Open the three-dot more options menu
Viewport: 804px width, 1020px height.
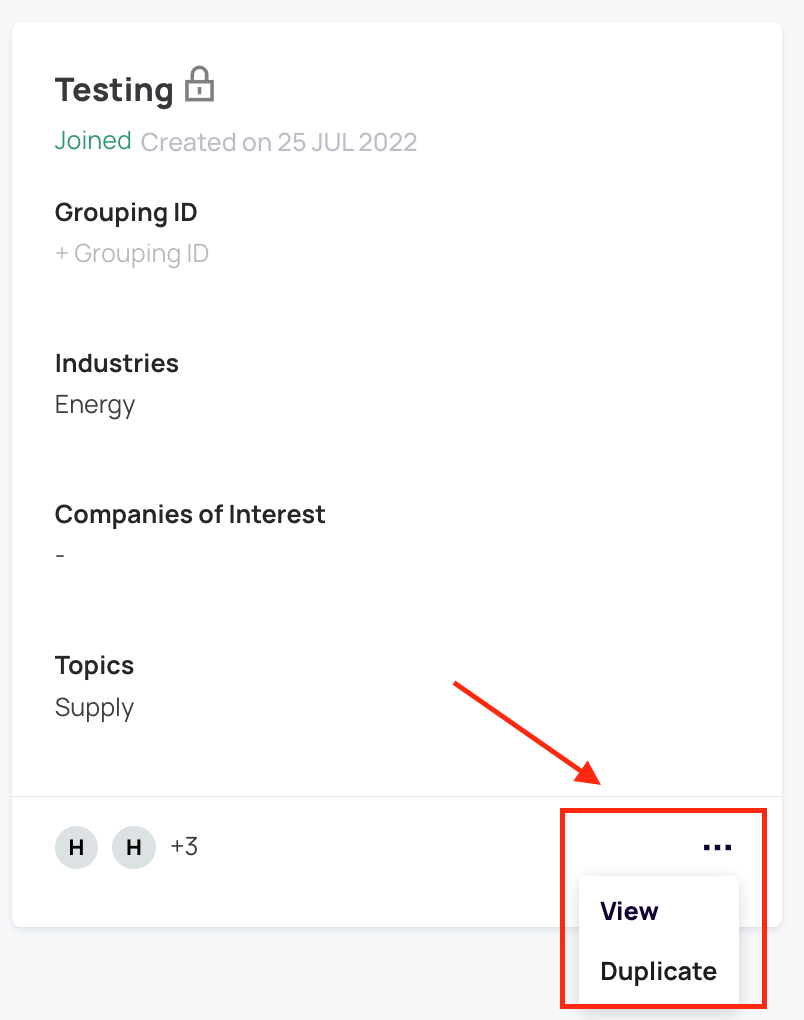pyautogui.click(x=717, y=848)
